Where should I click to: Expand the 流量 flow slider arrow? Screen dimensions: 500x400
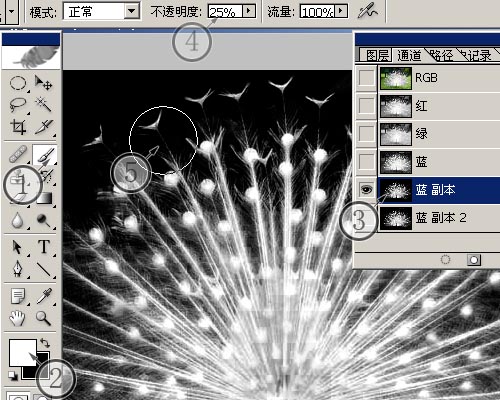(x=341, y=11)
